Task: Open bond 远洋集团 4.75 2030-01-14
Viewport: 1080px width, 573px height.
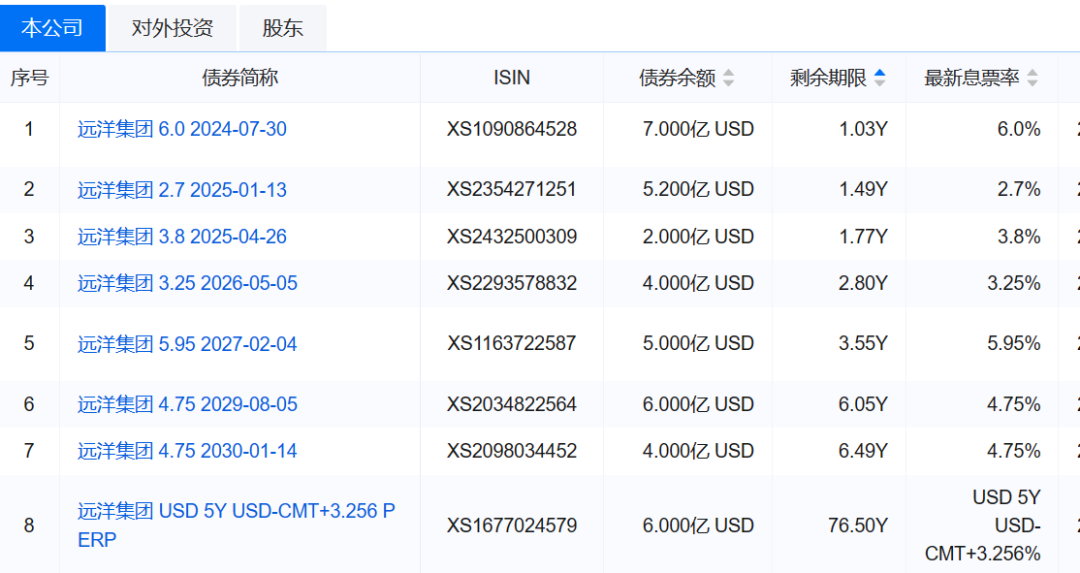Action: coord(187,451)
